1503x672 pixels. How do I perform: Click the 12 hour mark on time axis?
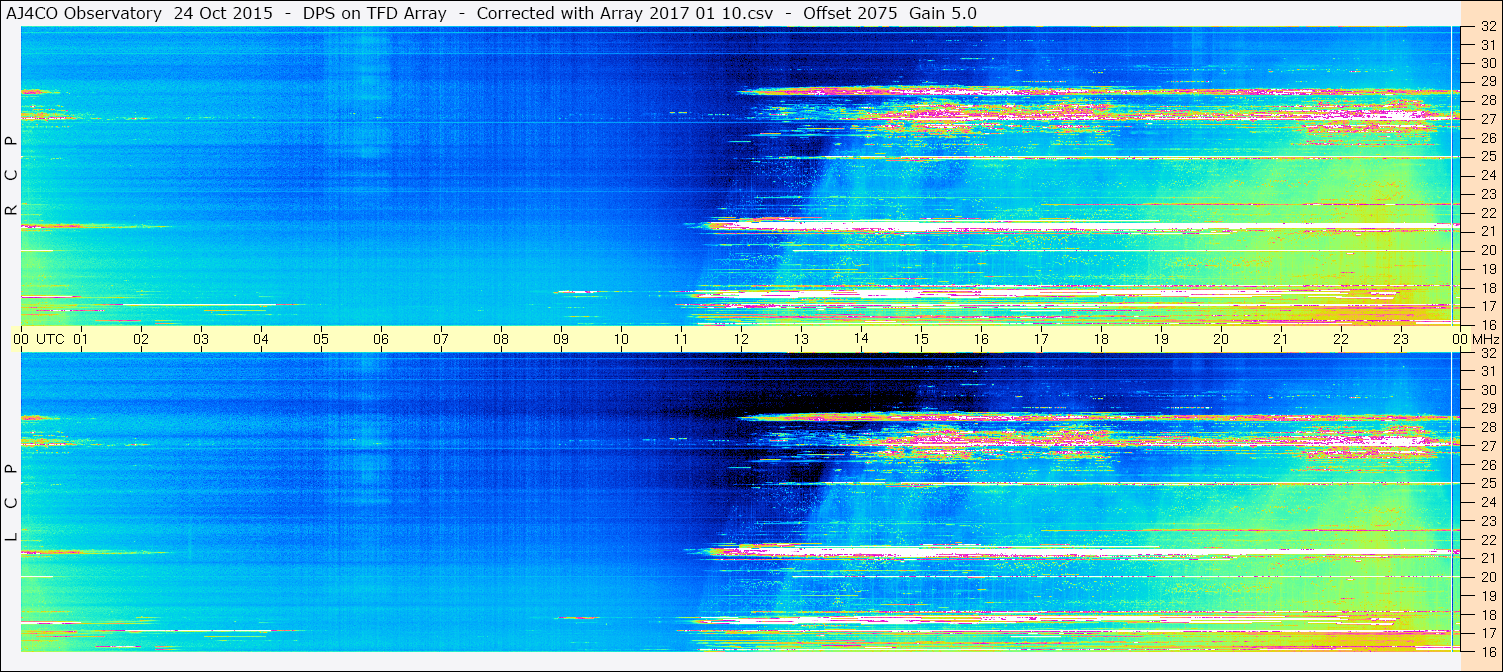coord(741,339)
